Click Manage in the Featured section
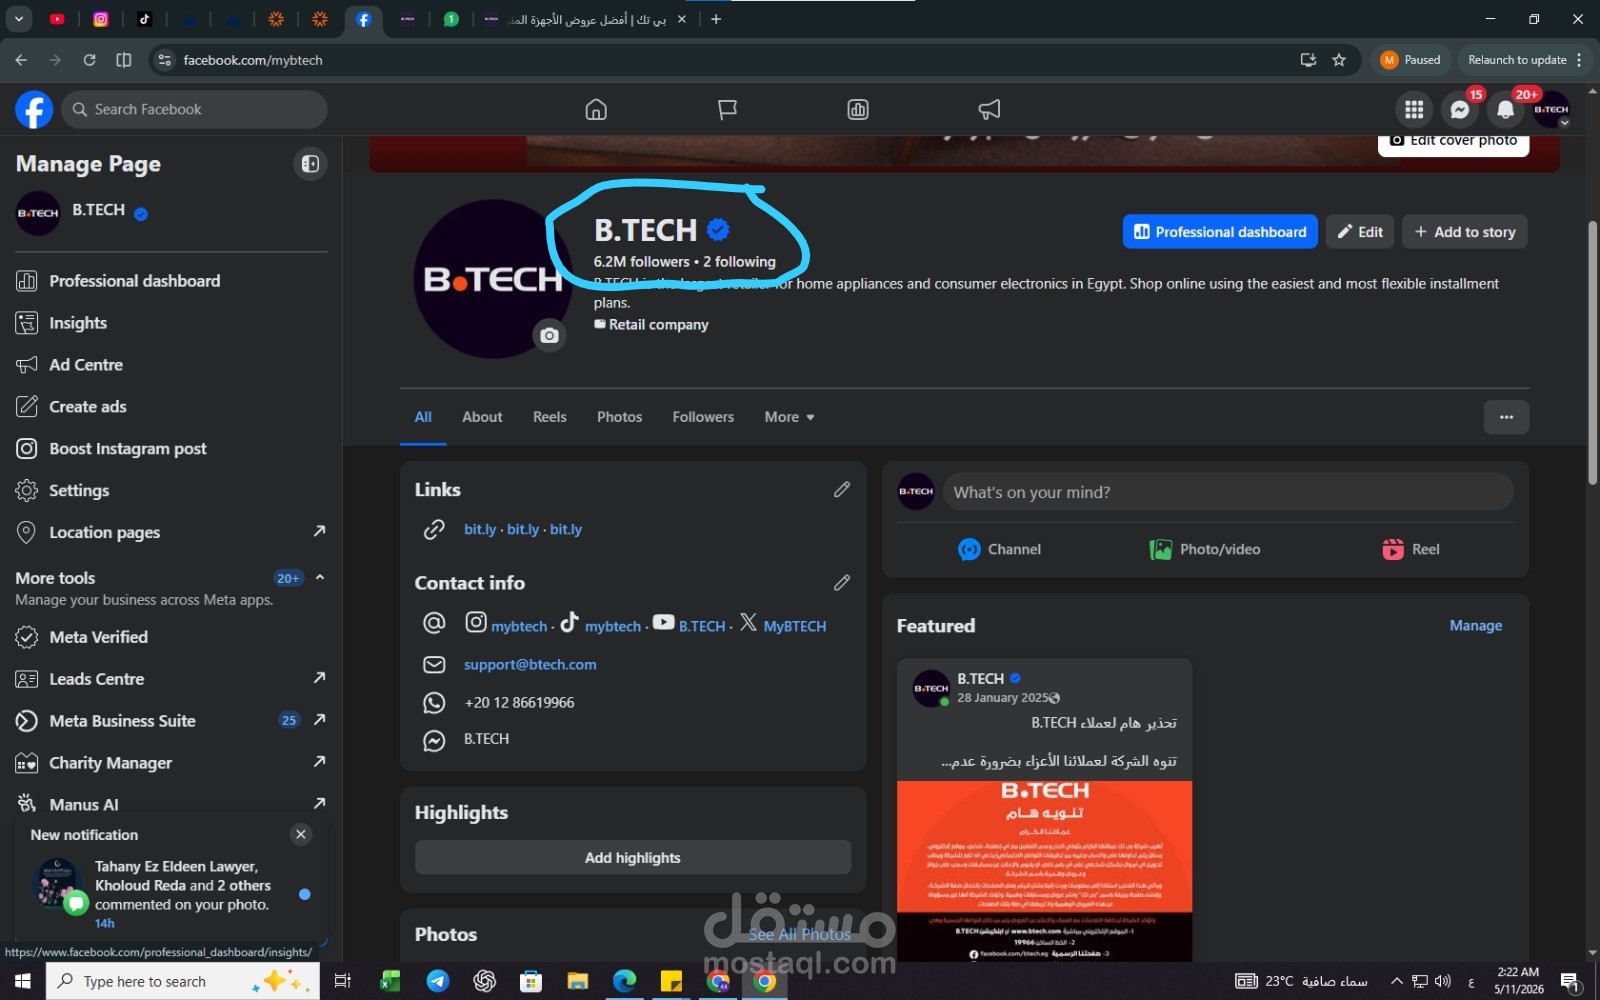The width and height of the screenshot is (1600, 1000). pos(1476,625)
